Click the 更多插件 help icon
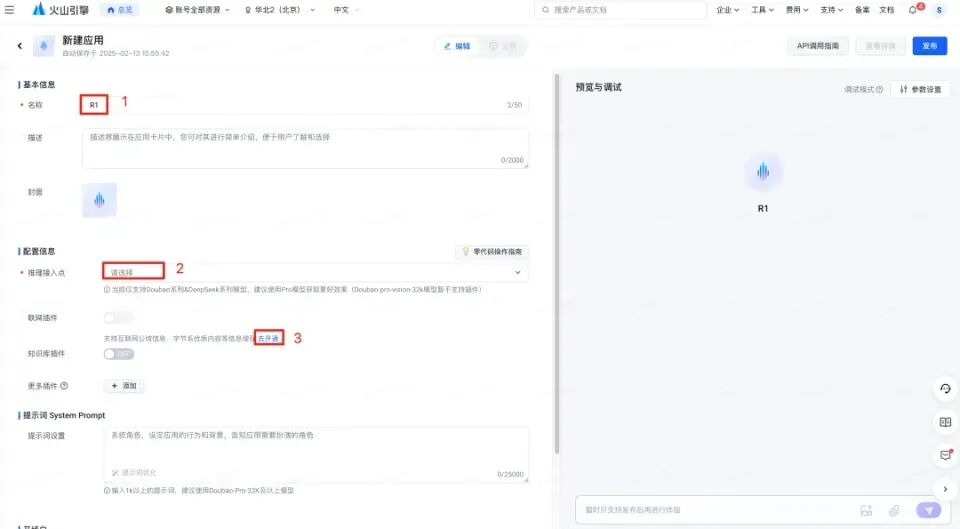The height and width of the screenshot is (529, 960). [64, 386]
